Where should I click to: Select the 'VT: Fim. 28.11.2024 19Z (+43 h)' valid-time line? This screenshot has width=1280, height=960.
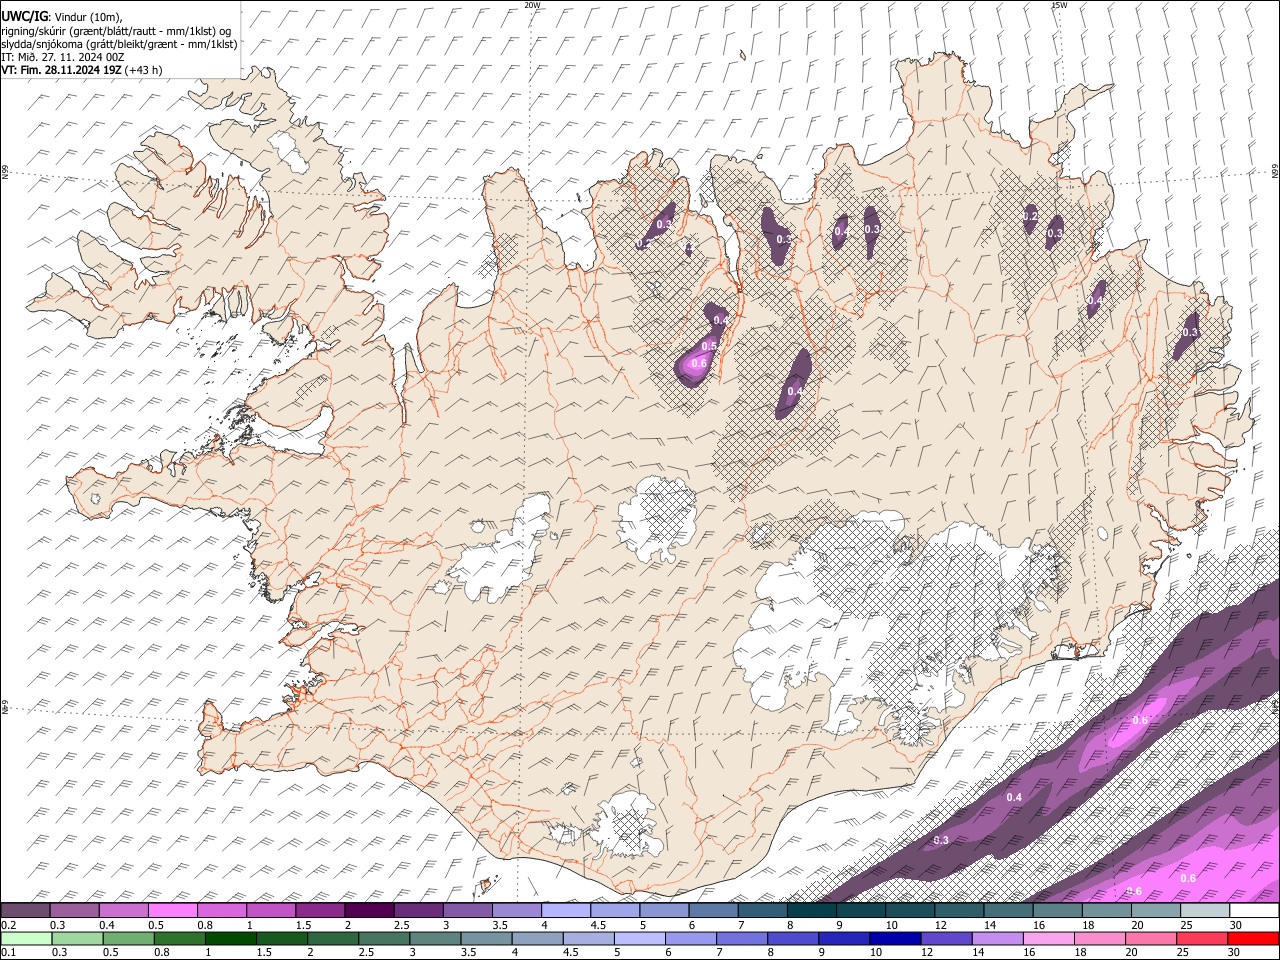[x=81, y=70]
